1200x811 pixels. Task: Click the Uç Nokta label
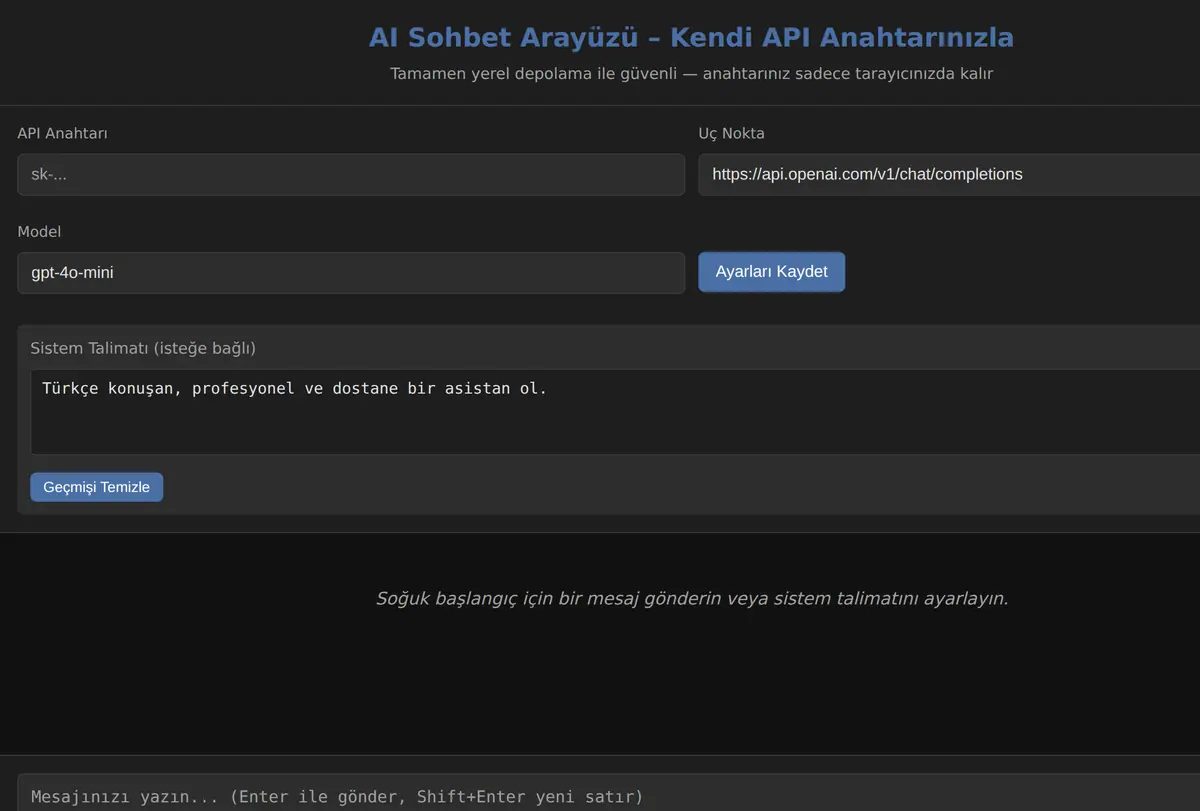731,133
